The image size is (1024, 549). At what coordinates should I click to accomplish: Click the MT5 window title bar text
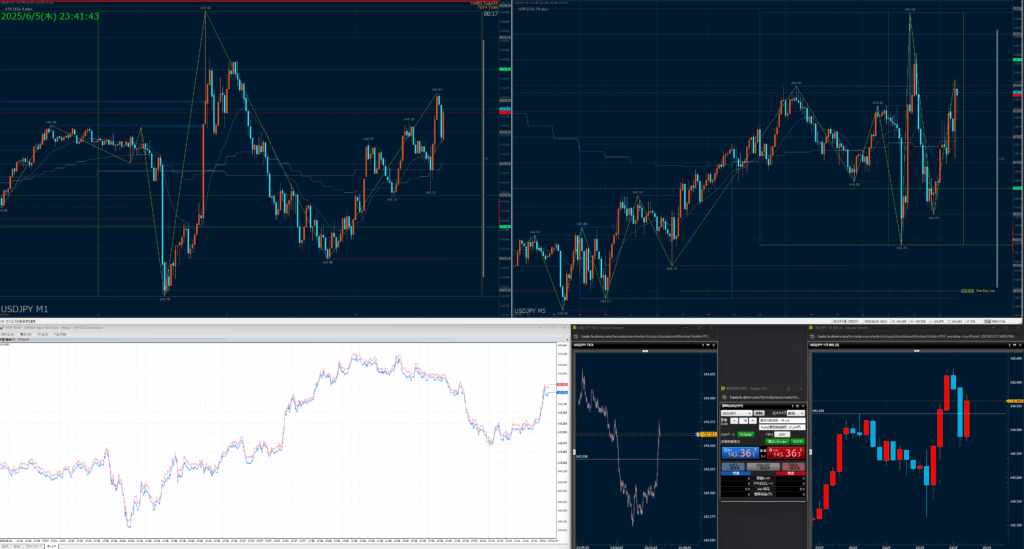point(54,328)
